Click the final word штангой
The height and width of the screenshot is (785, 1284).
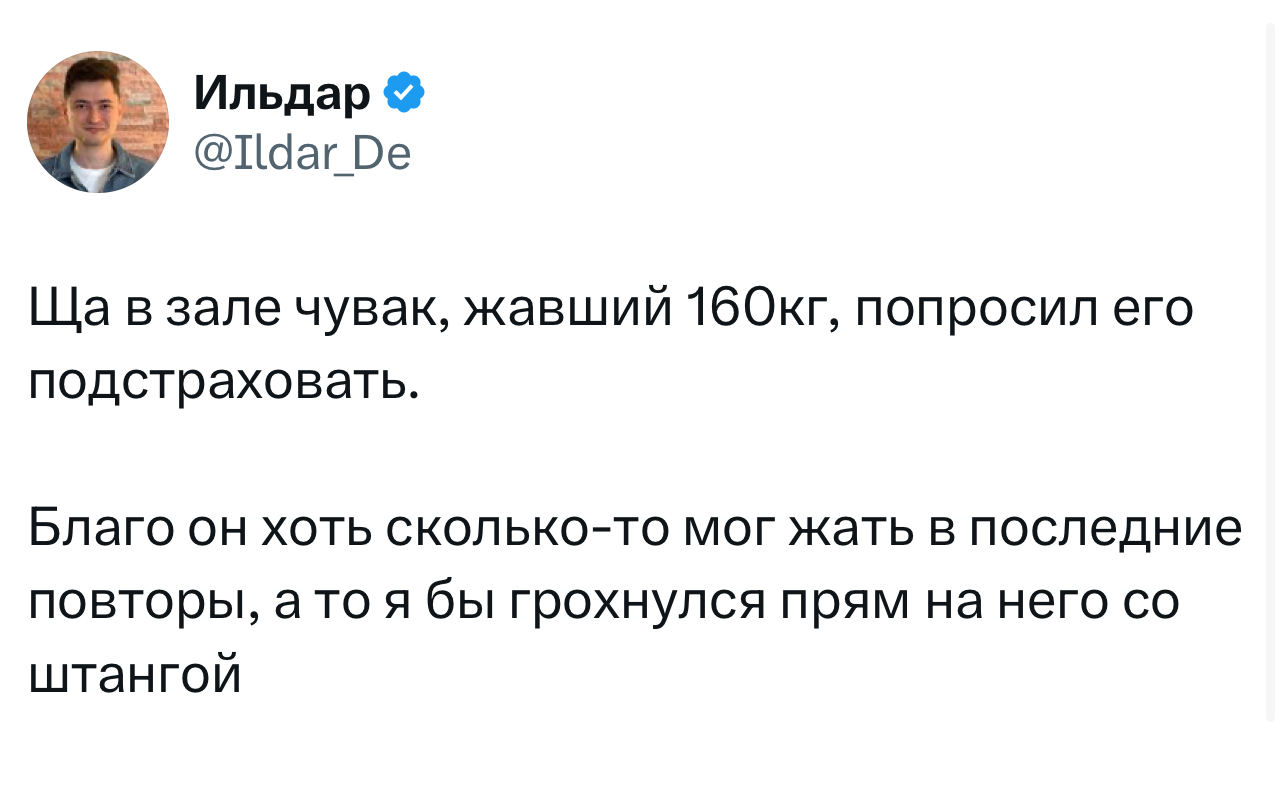click(135, 676)
